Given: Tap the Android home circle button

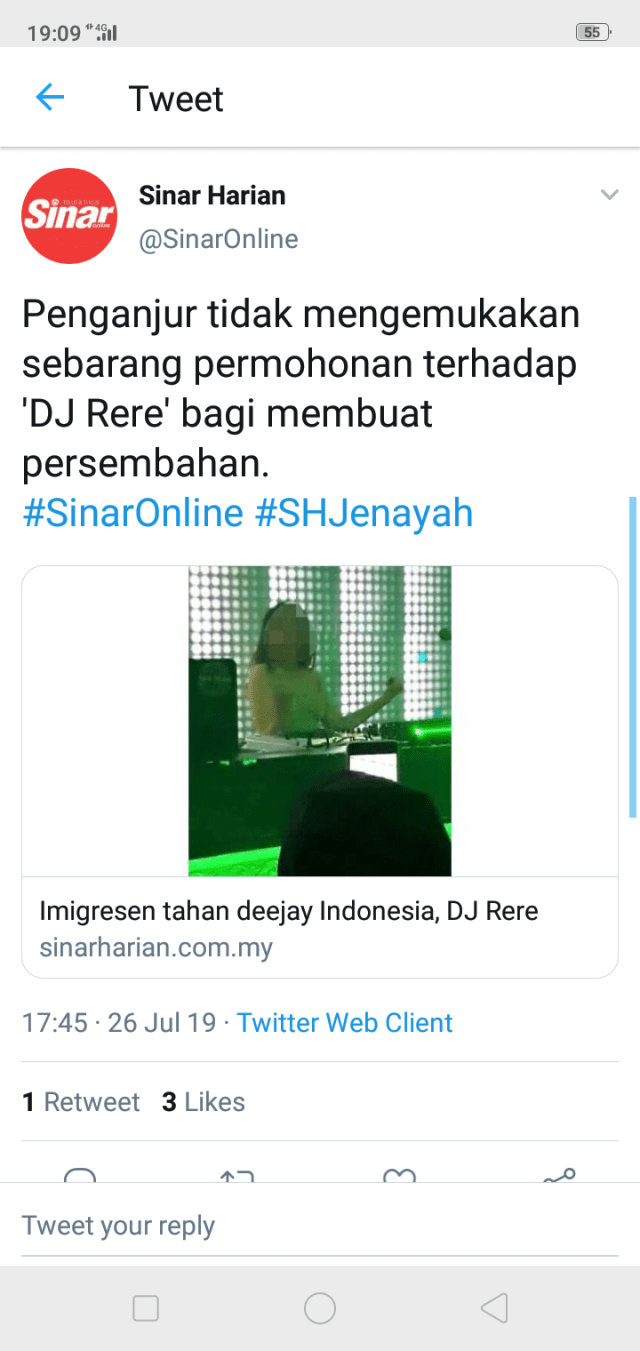Looking at the screenshot, I should click(x=320, y=1308).
